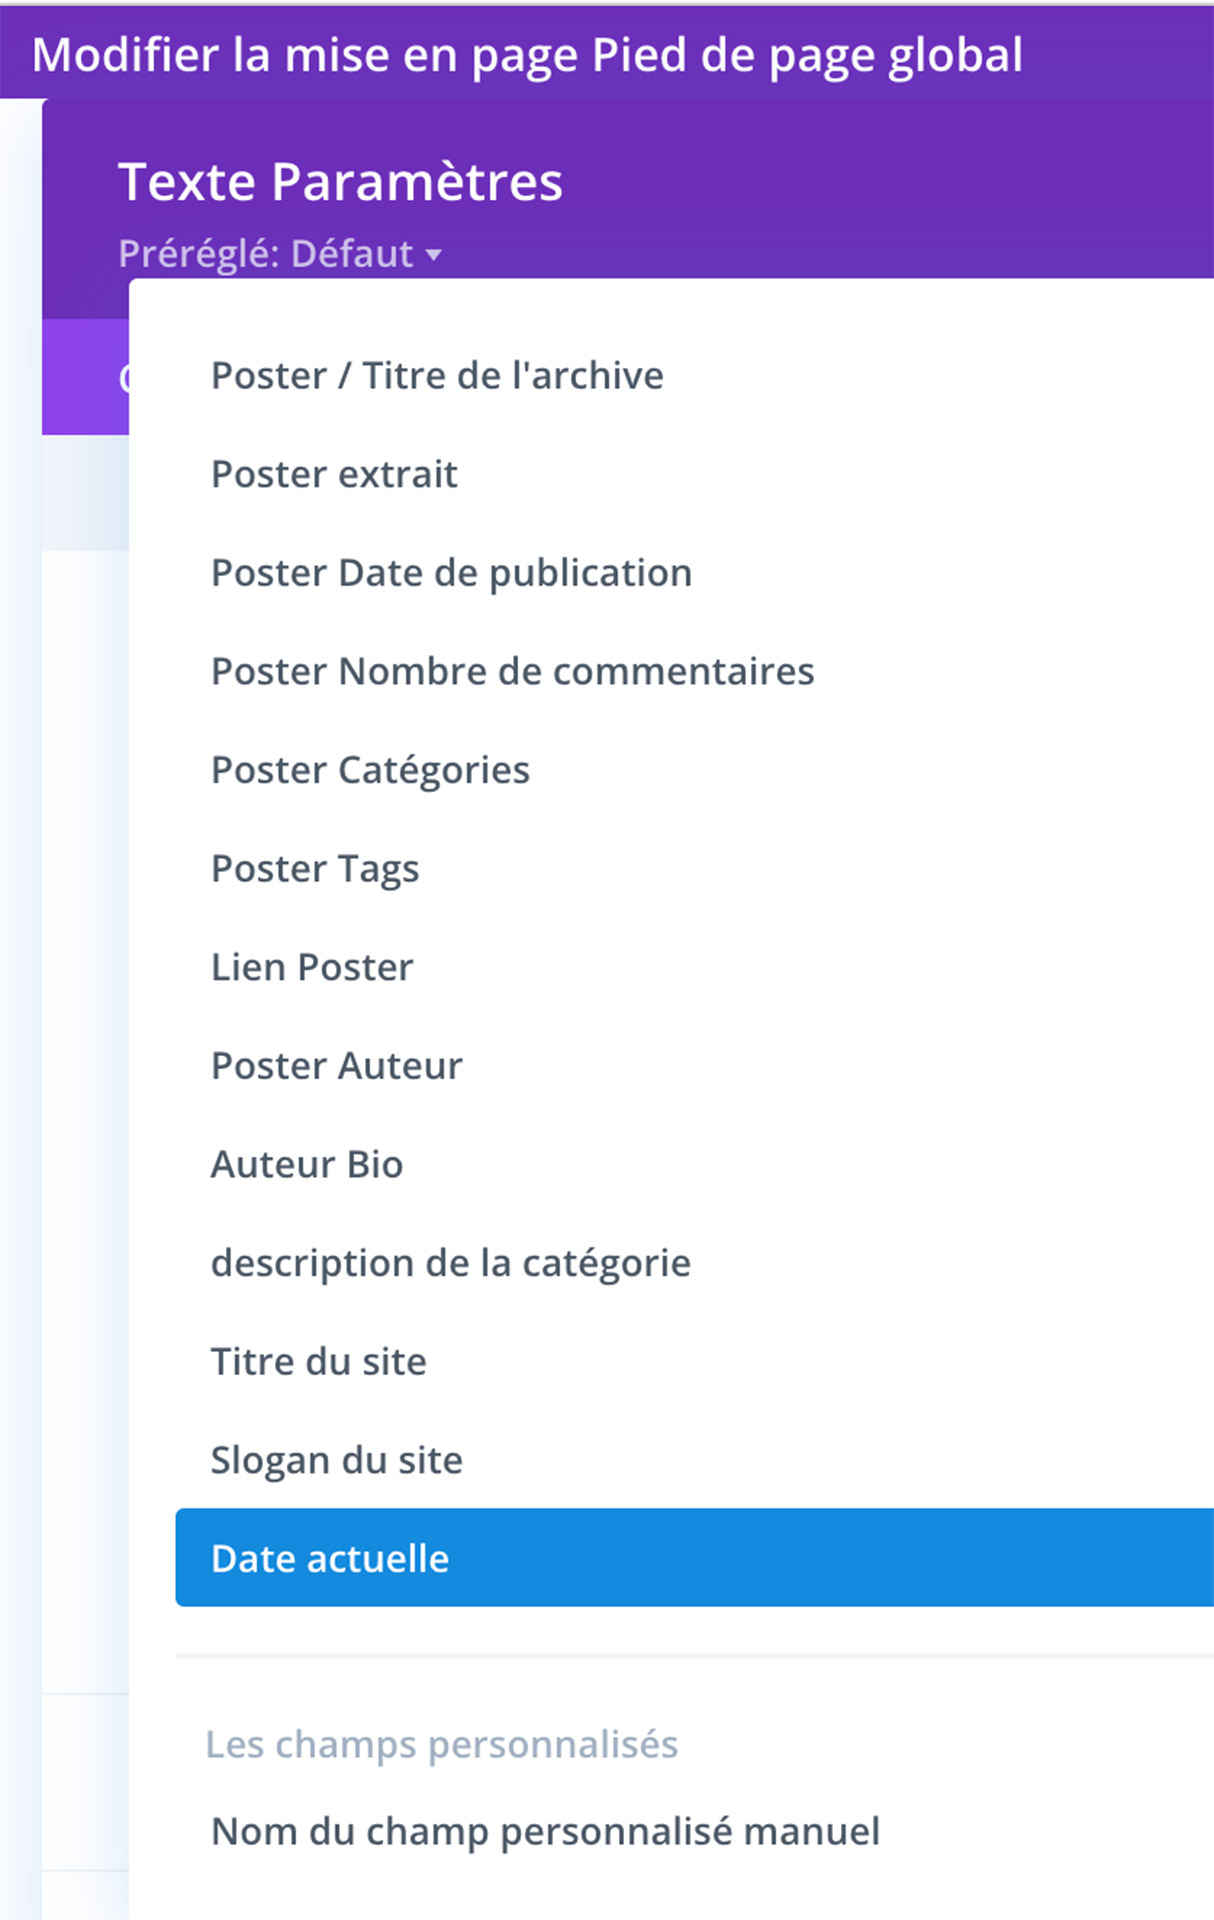
Task: Click the highlighted Date actuelle option
Action: (x=330, y=1559)
